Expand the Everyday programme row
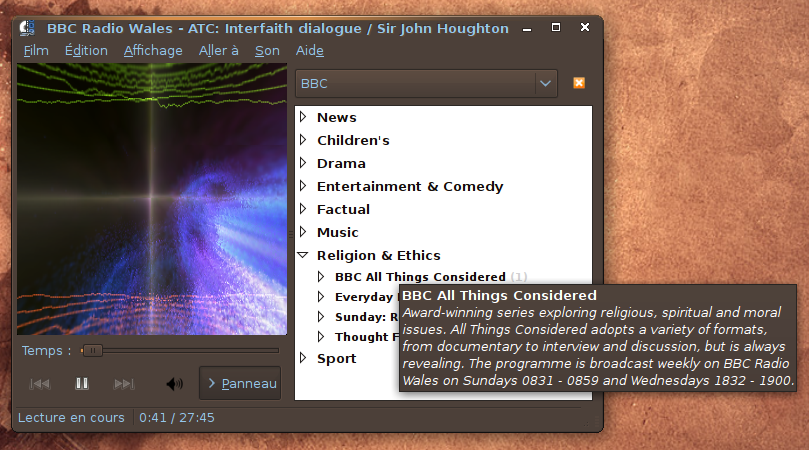Viewport: 809px width, 450px height. 321,297
